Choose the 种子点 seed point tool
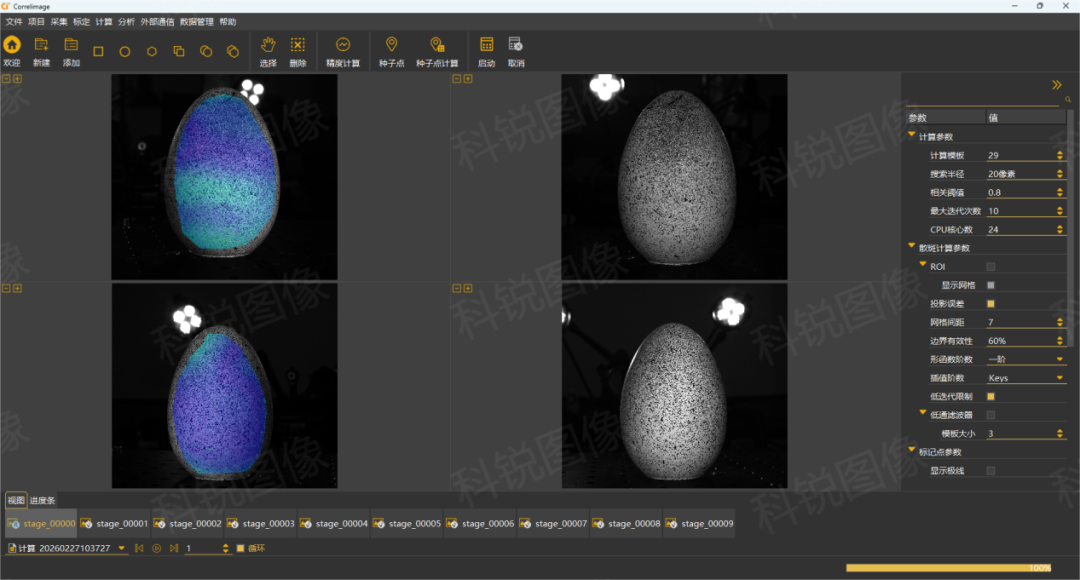The height and width of the screenshot is (580, 1080). (391, 45)
